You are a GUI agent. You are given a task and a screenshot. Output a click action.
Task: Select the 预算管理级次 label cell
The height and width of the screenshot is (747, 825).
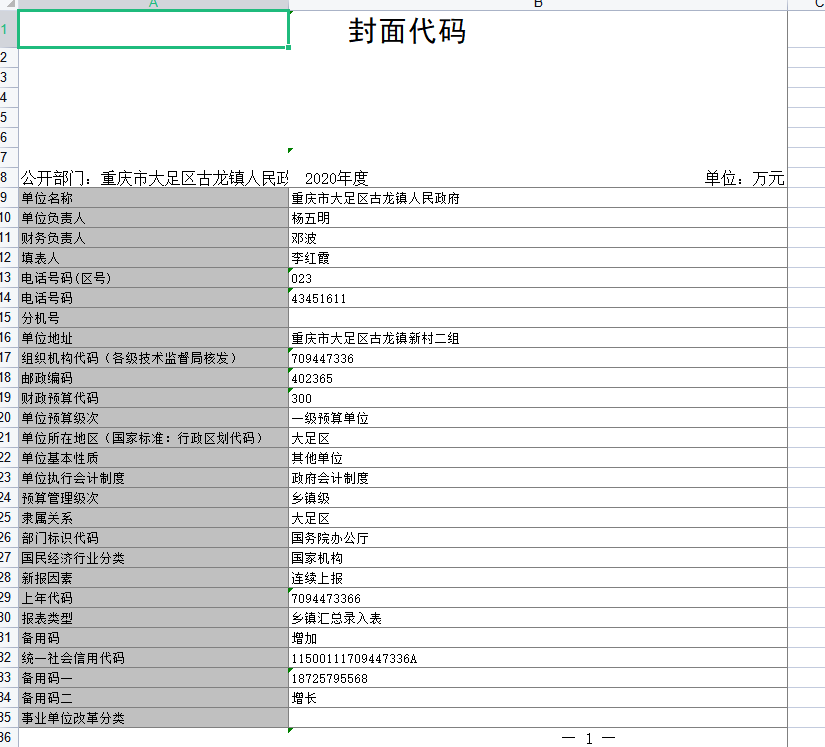pos(153,498)
